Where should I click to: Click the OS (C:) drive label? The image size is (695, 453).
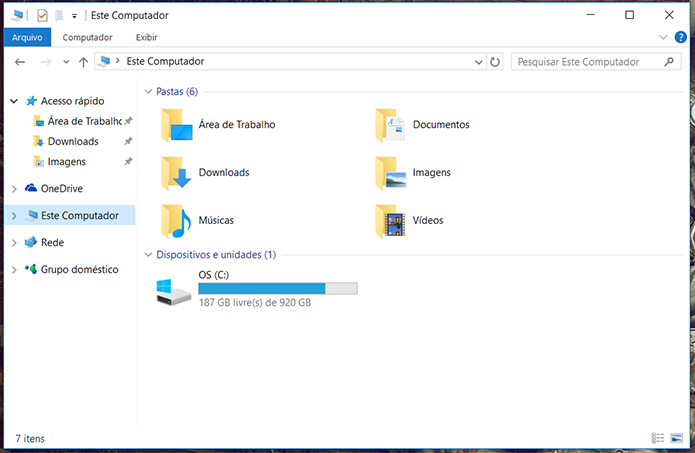click(214, 275)
